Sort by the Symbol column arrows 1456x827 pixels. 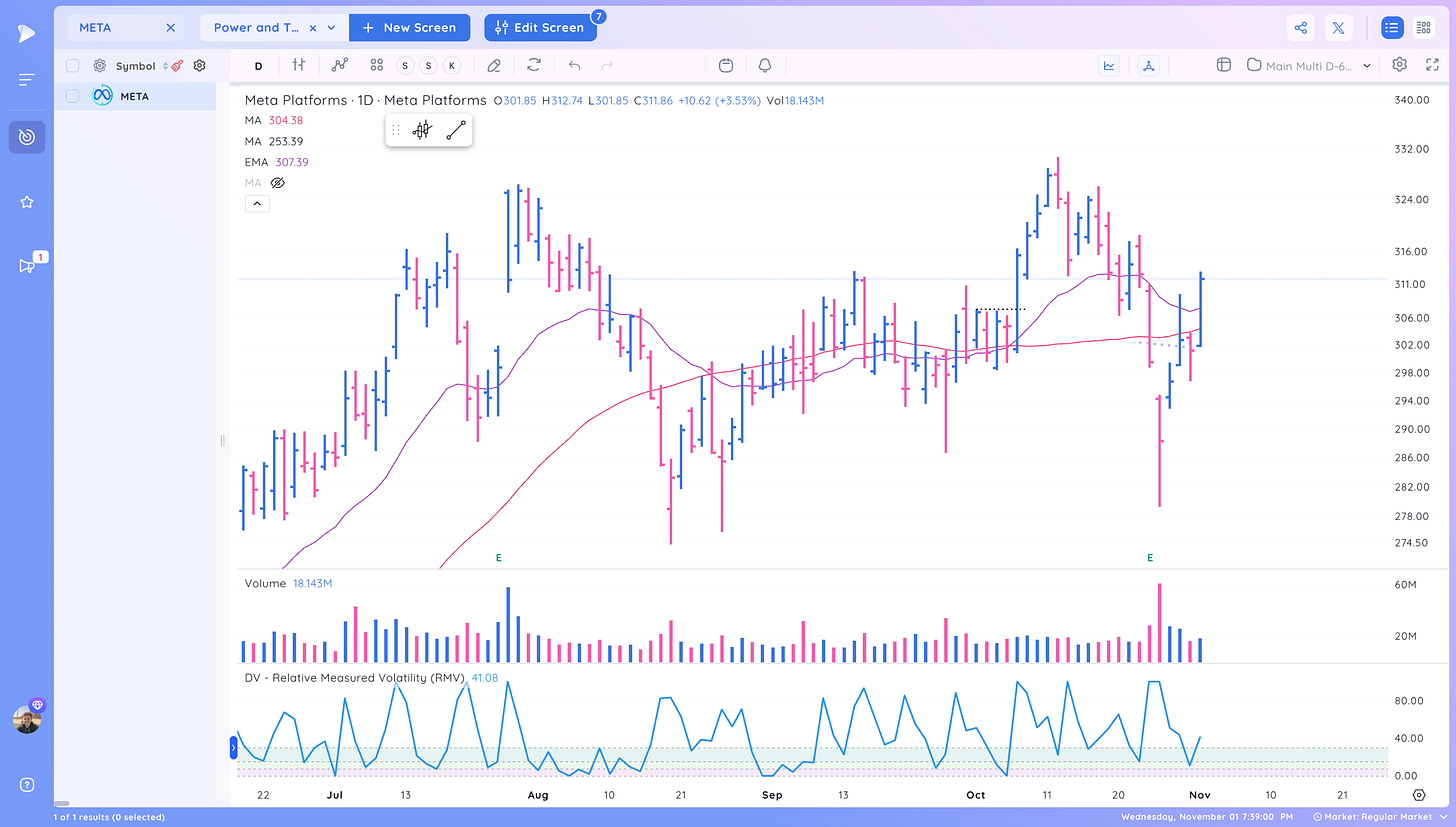coord(164,66)
